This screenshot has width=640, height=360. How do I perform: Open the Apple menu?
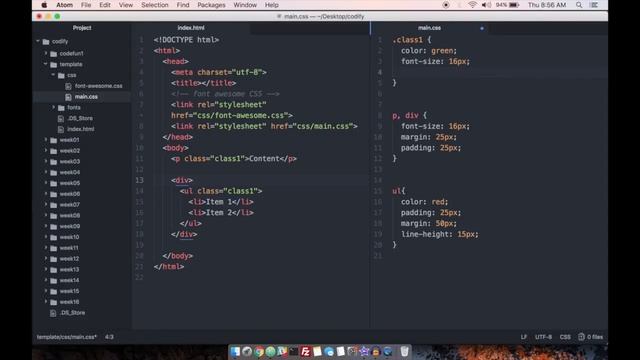[x=44, y=5]
